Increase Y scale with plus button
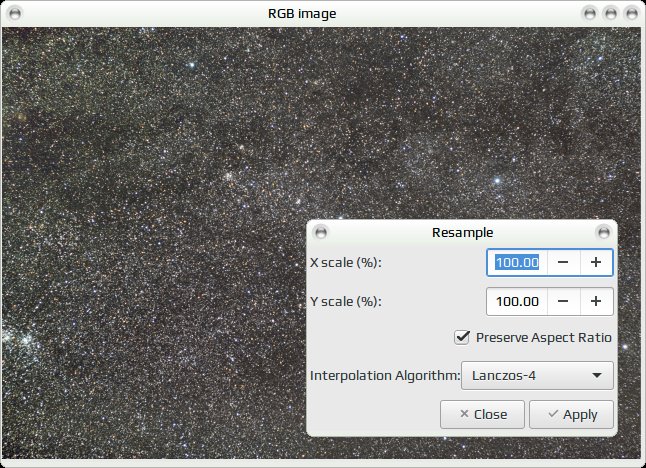Viewport: 646px width, 468px height. 596,302
